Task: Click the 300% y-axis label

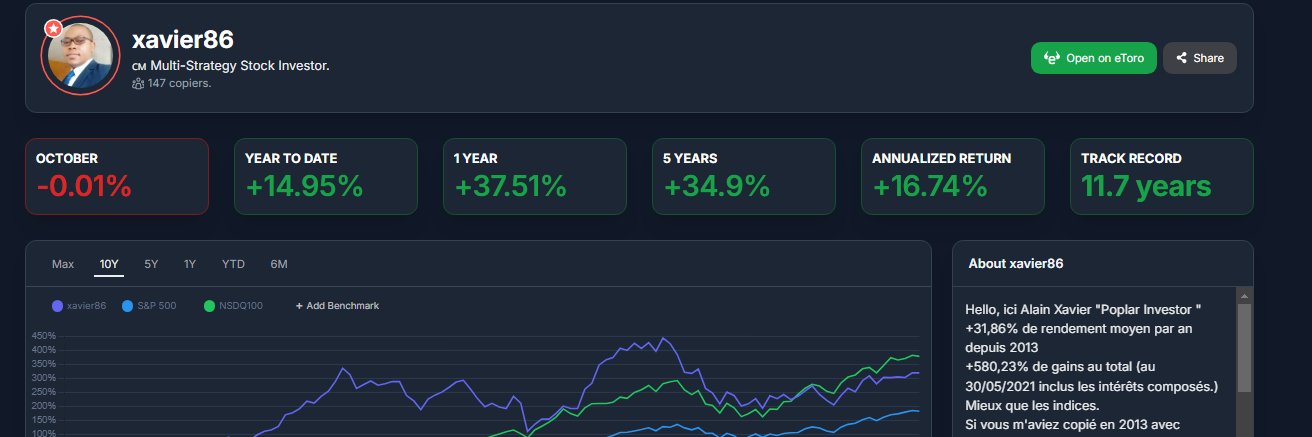Action: point(43,378)
